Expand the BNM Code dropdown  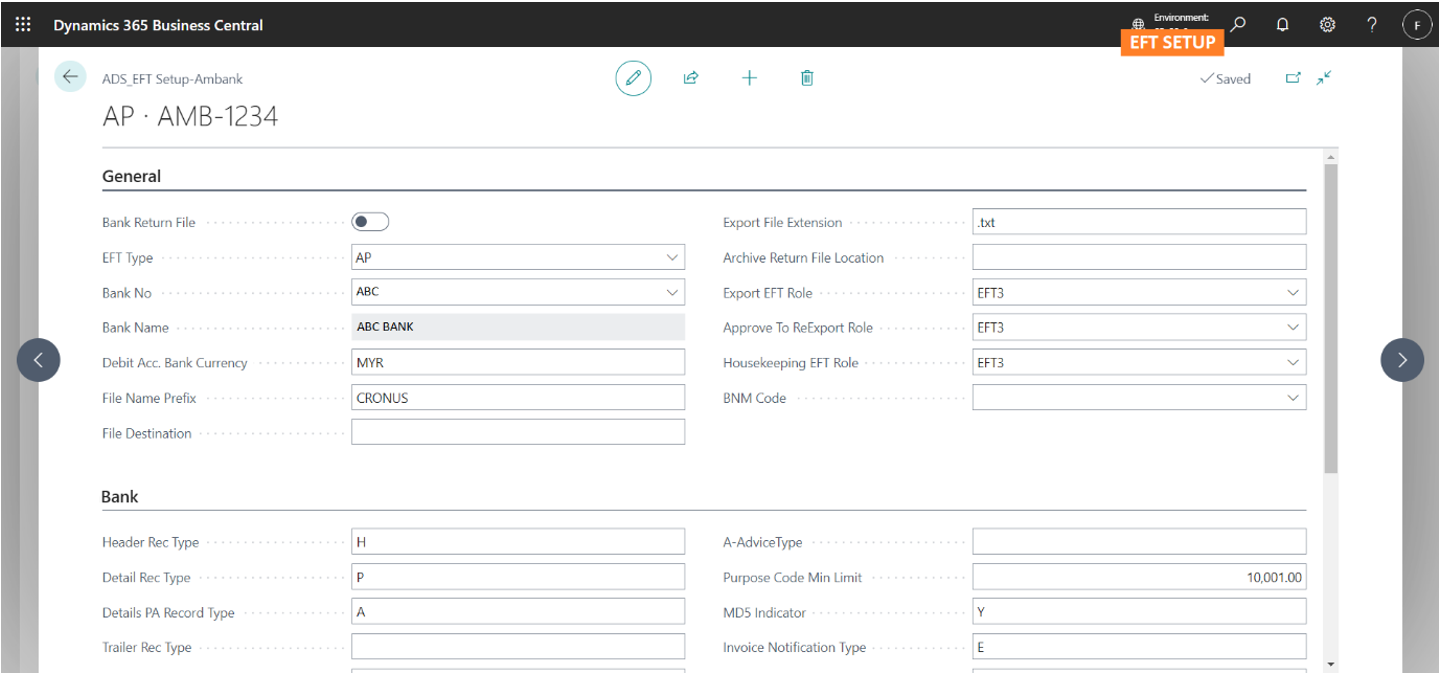coord(1293,397)
